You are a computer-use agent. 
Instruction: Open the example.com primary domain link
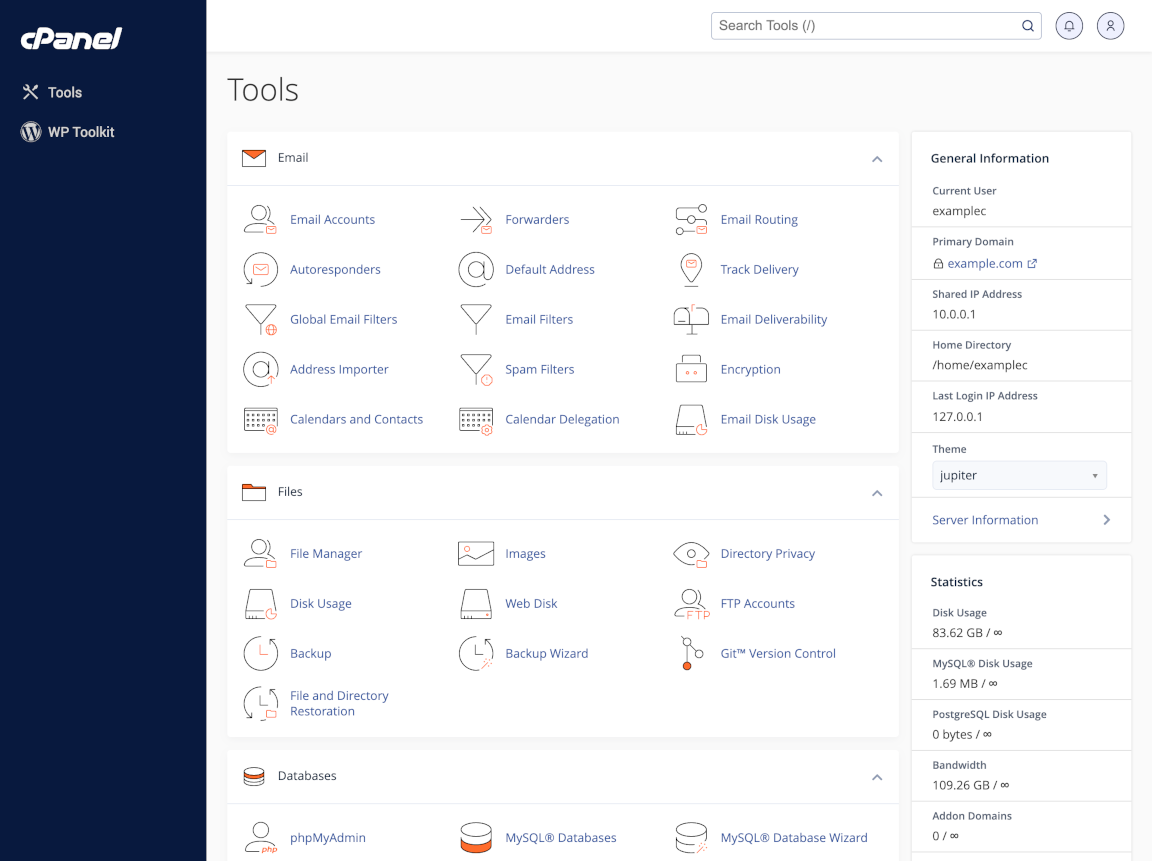pyautogui.click(x=985, y=264)
